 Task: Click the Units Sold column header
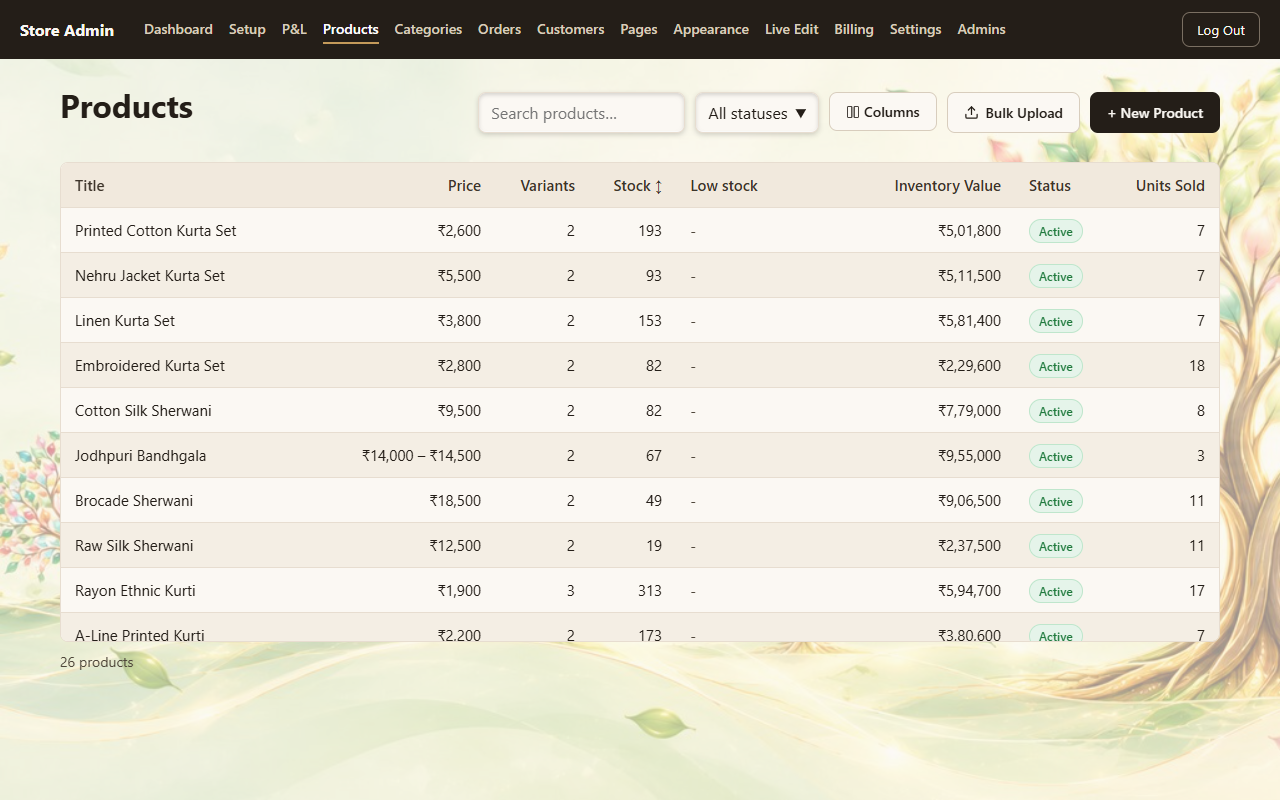[1170, 185]
